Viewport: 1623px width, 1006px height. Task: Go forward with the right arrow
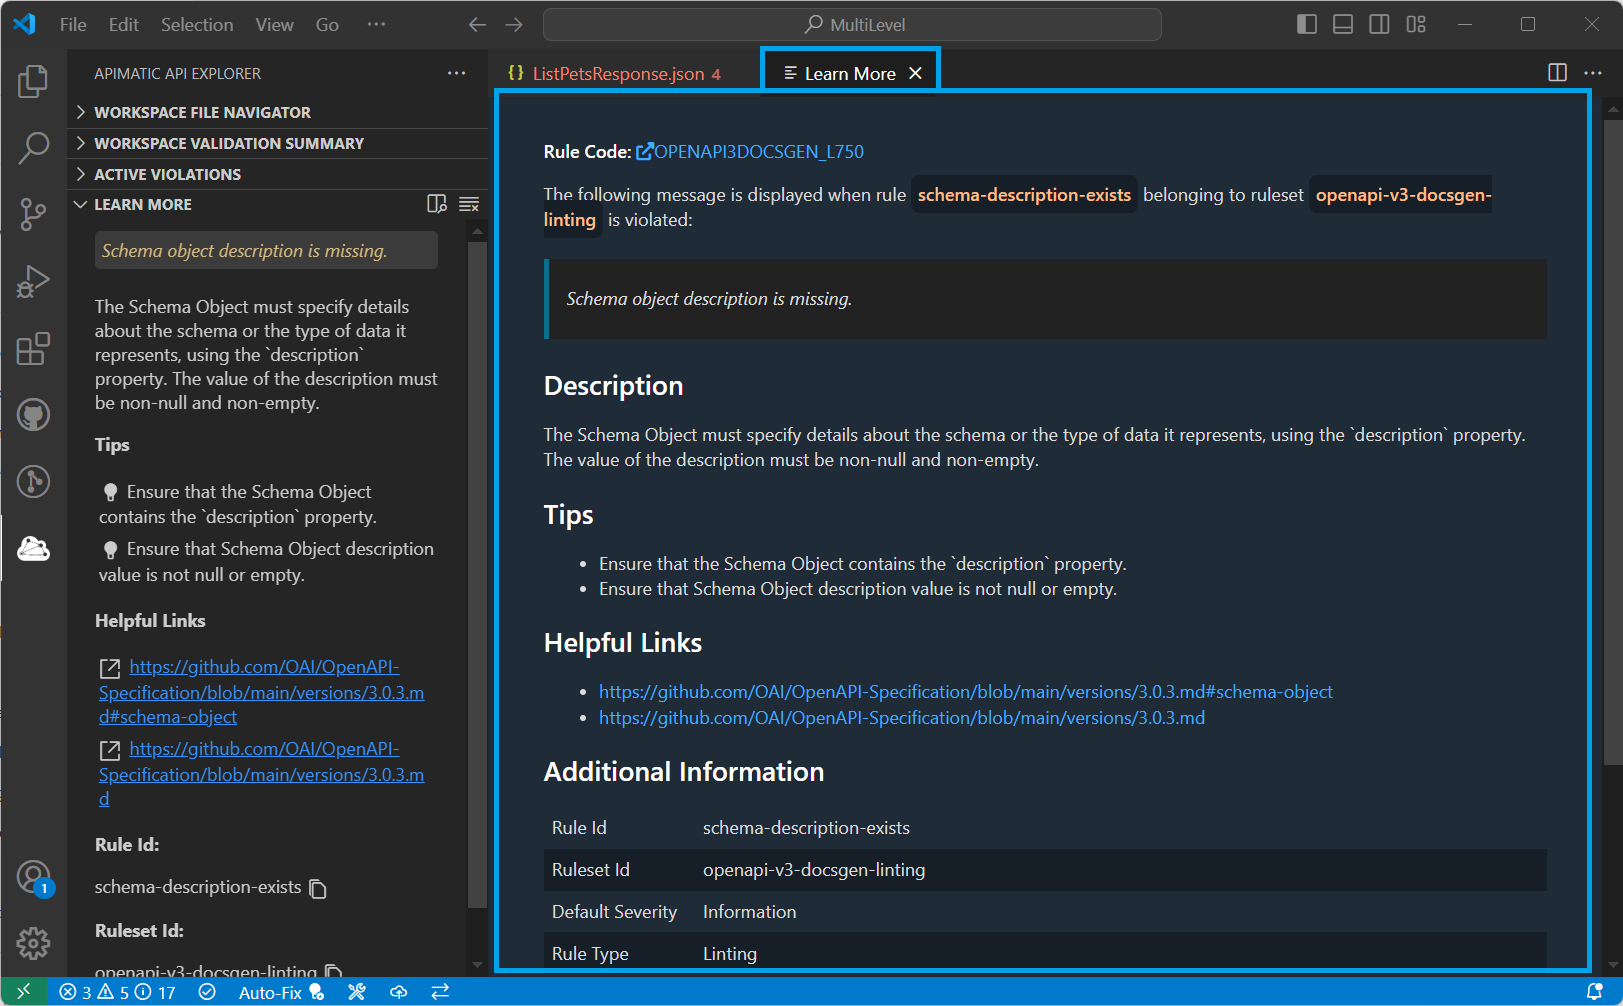coord(514,25)
